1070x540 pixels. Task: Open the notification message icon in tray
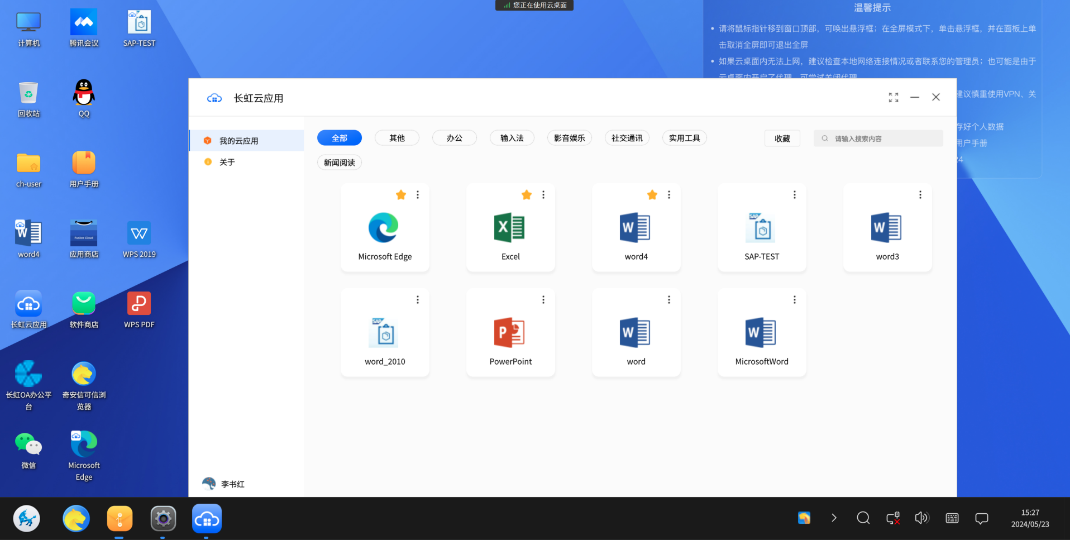[981, 518]
